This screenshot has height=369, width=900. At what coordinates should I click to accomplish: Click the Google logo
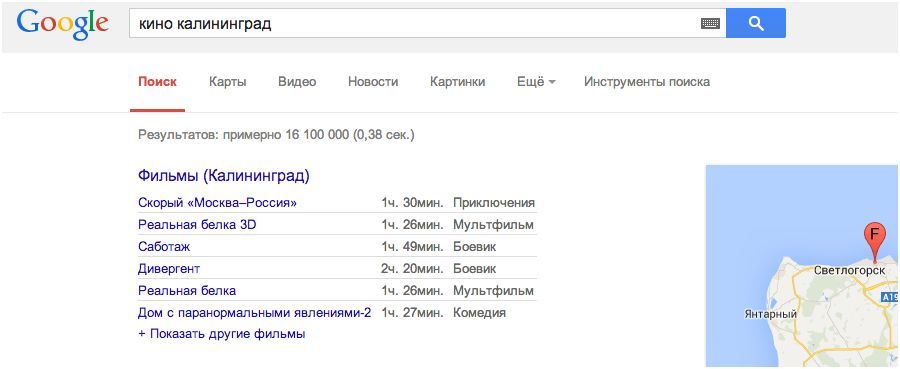tap(63, 25)
